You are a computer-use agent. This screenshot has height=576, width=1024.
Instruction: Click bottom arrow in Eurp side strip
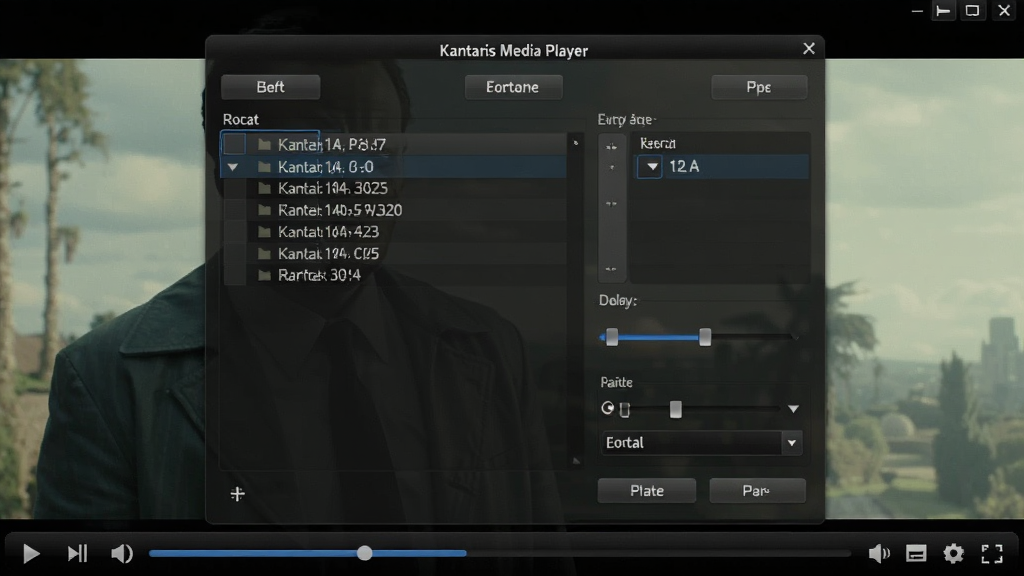611,269
